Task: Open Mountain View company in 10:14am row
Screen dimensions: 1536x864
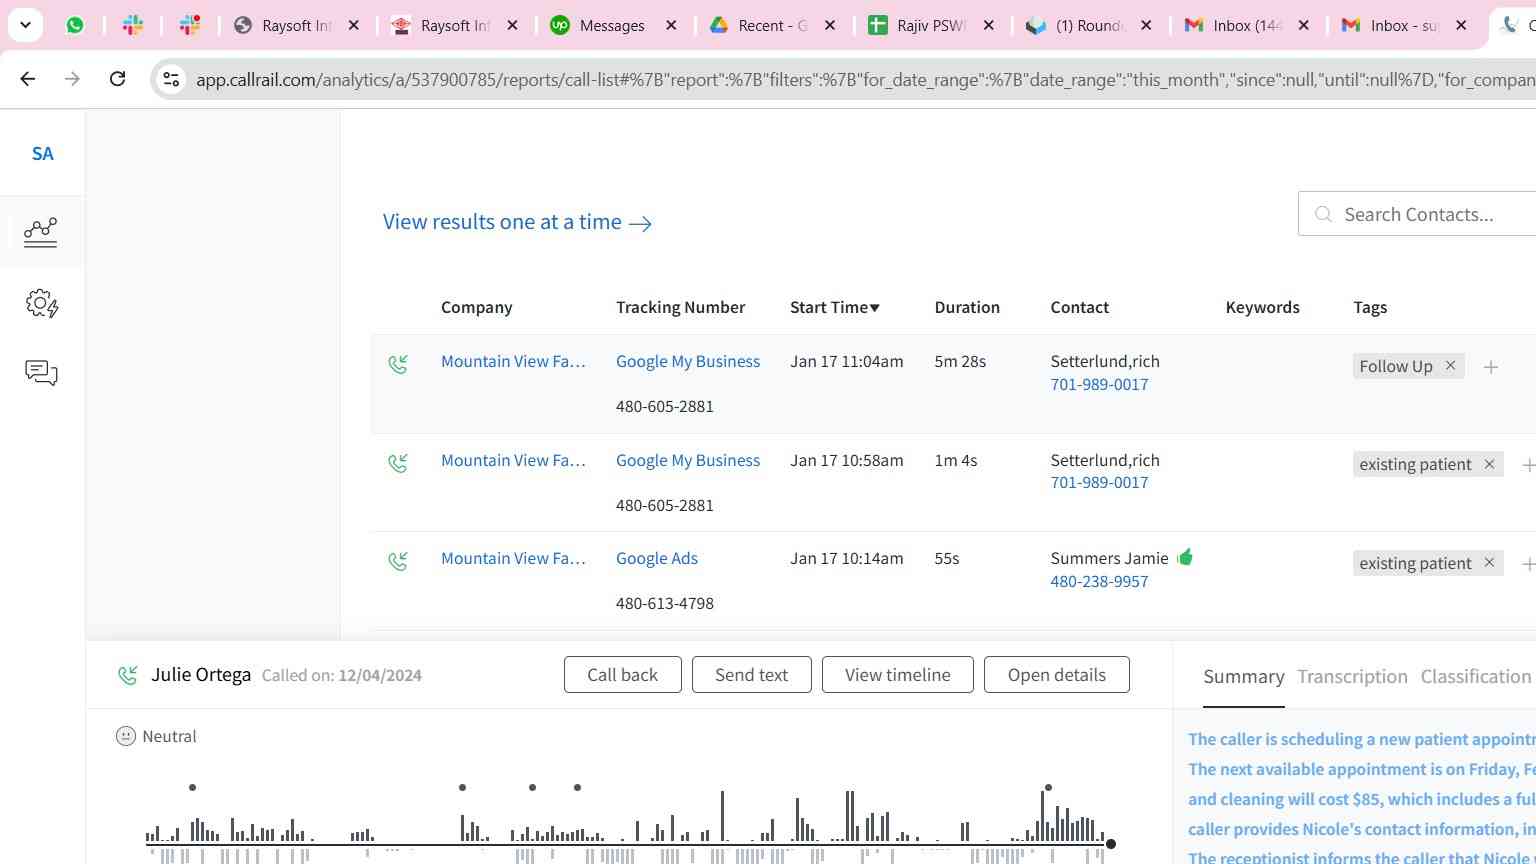Action: click(x=513, y=558)
